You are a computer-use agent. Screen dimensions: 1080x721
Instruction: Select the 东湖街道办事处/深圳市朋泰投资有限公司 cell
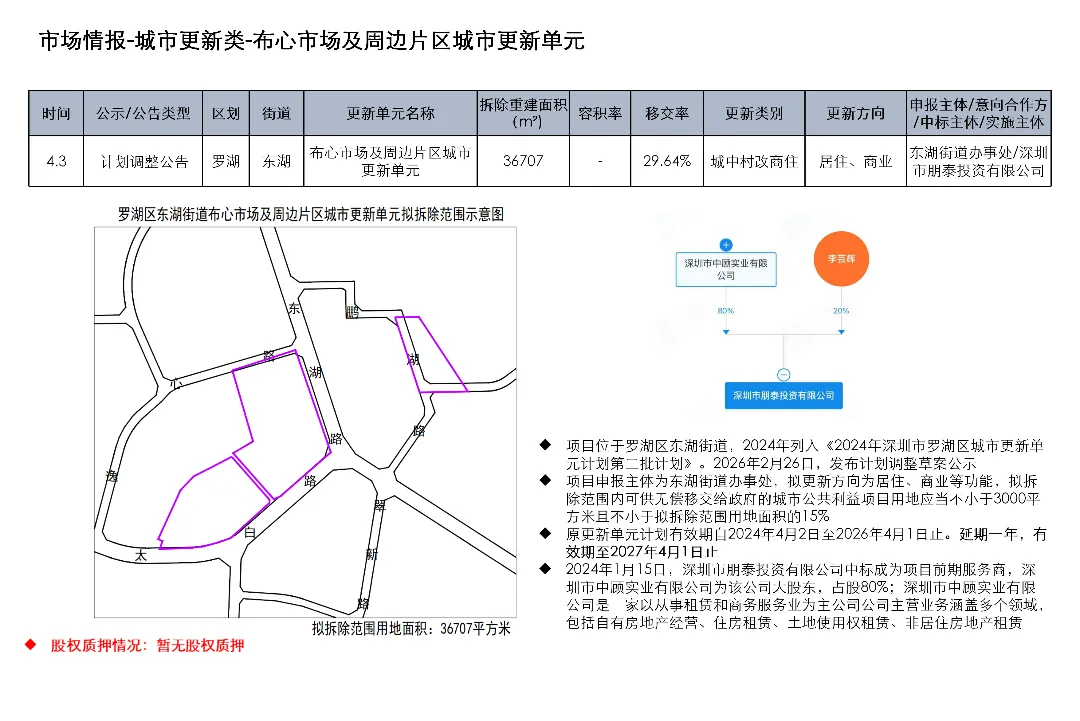pos(979,161)
